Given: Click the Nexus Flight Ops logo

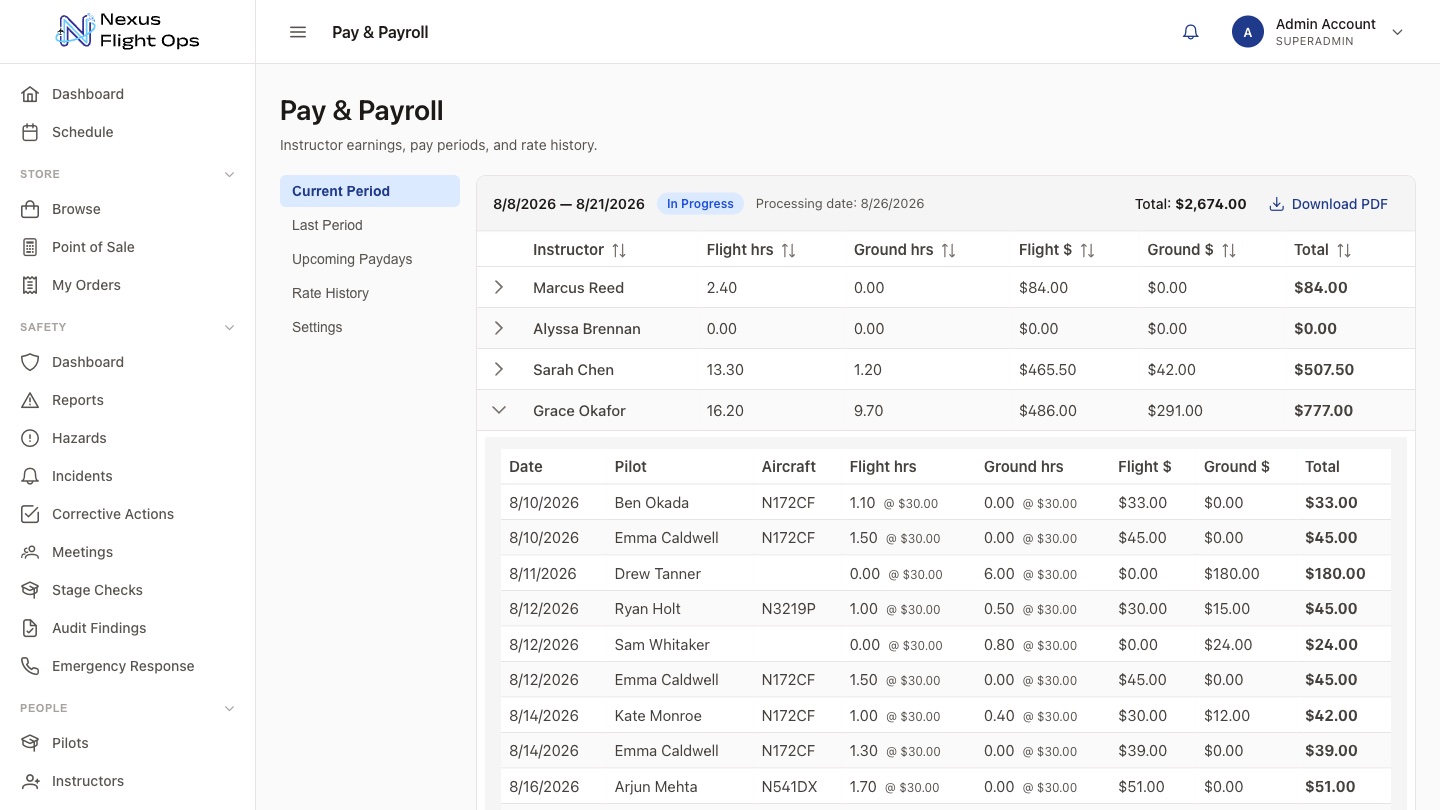Looking at the screenshot, I should pyautogui.click(x=127, y=31).
